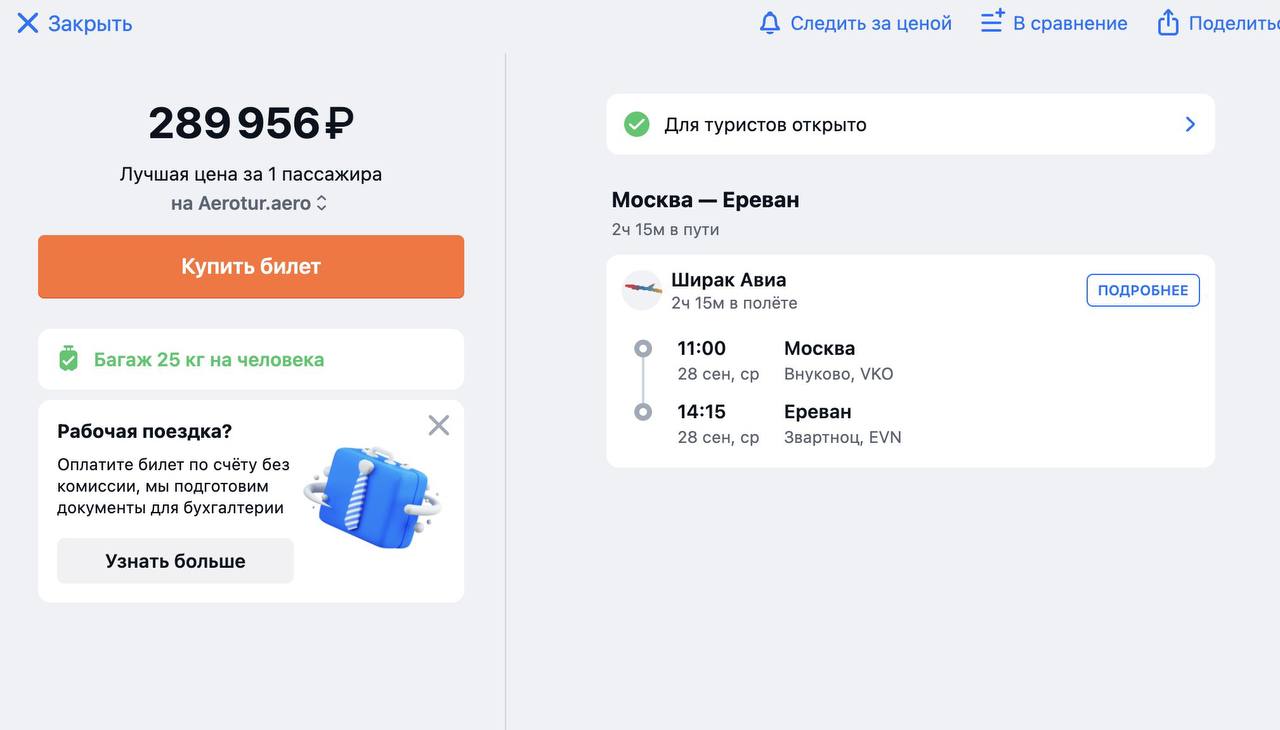
Task: Click the 289 956 ₽ price text
Action: click(x=250, y=123)
